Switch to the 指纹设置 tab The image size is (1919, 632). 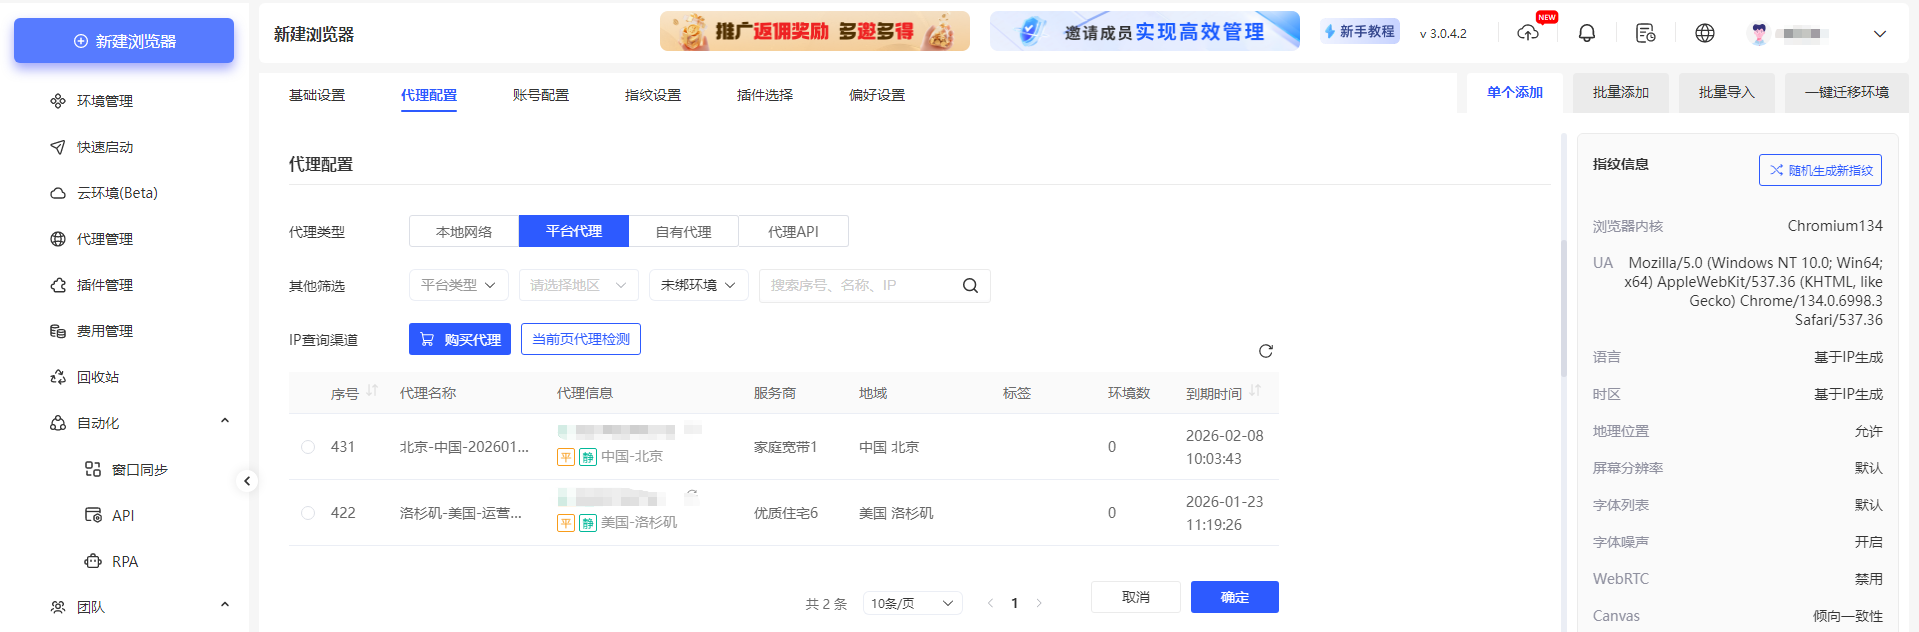tap(653, 95)
